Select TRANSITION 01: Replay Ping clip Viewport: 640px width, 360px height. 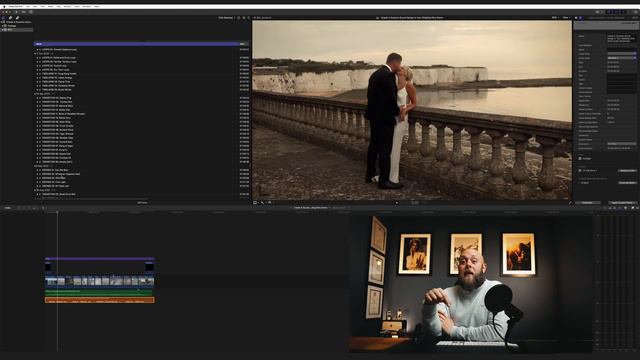tap(57, 98)
